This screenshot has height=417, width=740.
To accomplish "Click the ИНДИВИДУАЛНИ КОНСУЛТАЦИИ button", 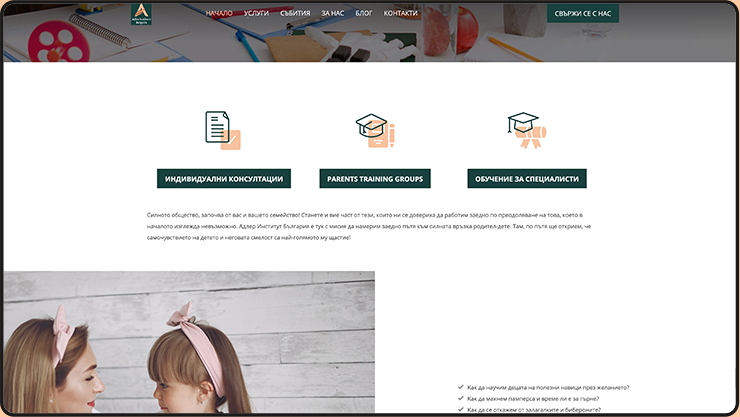I will coord(223,179).
